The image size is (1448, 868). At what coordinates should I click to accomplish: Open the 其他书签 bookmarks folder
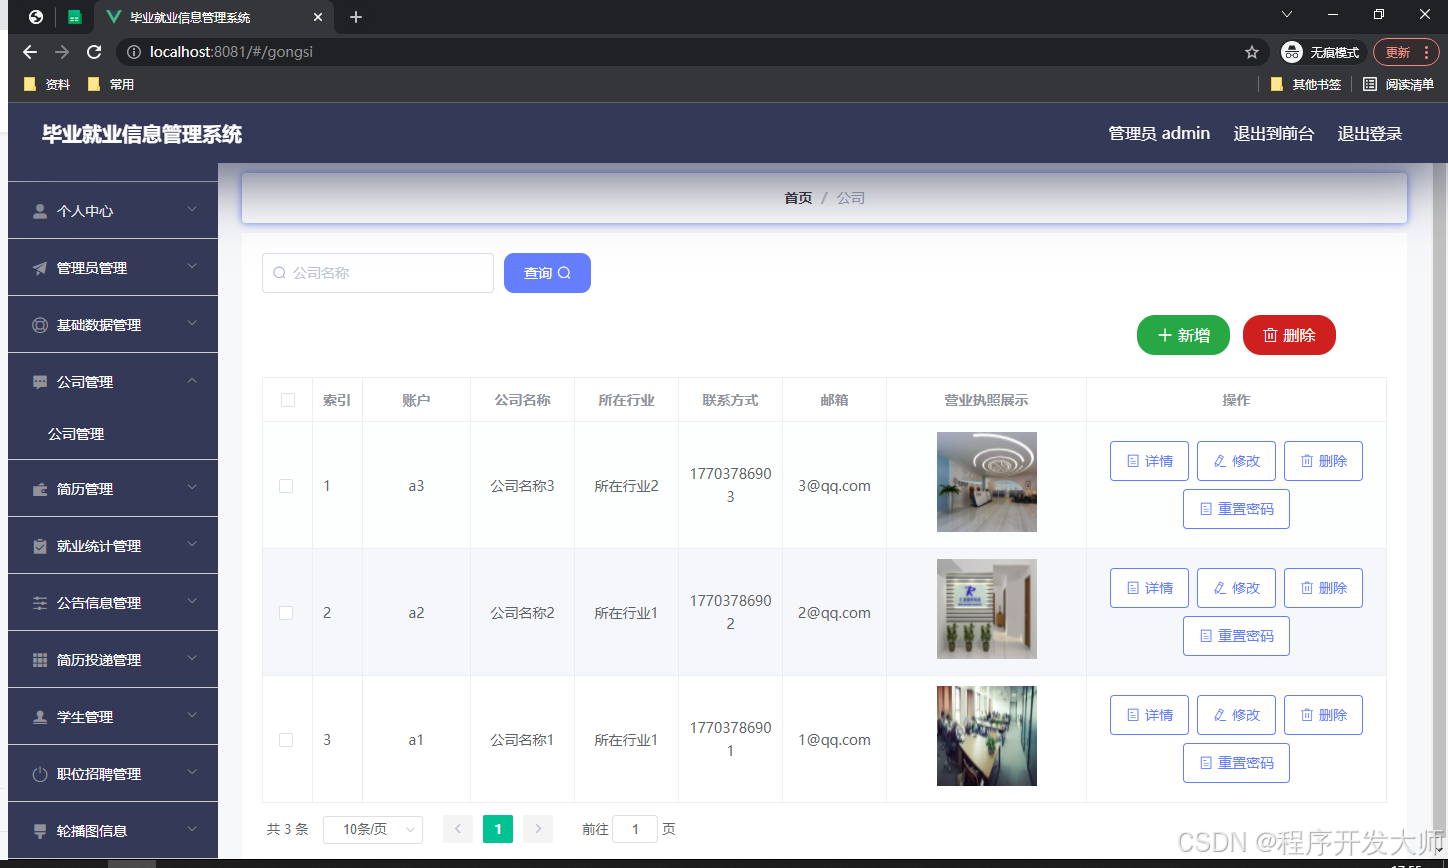(x=1306, y=85)
